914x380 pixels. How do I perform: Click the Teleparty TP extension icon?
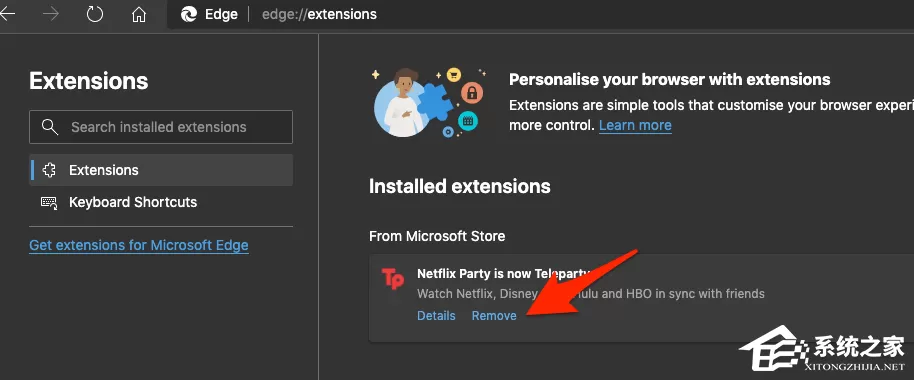tap(392, 279)
